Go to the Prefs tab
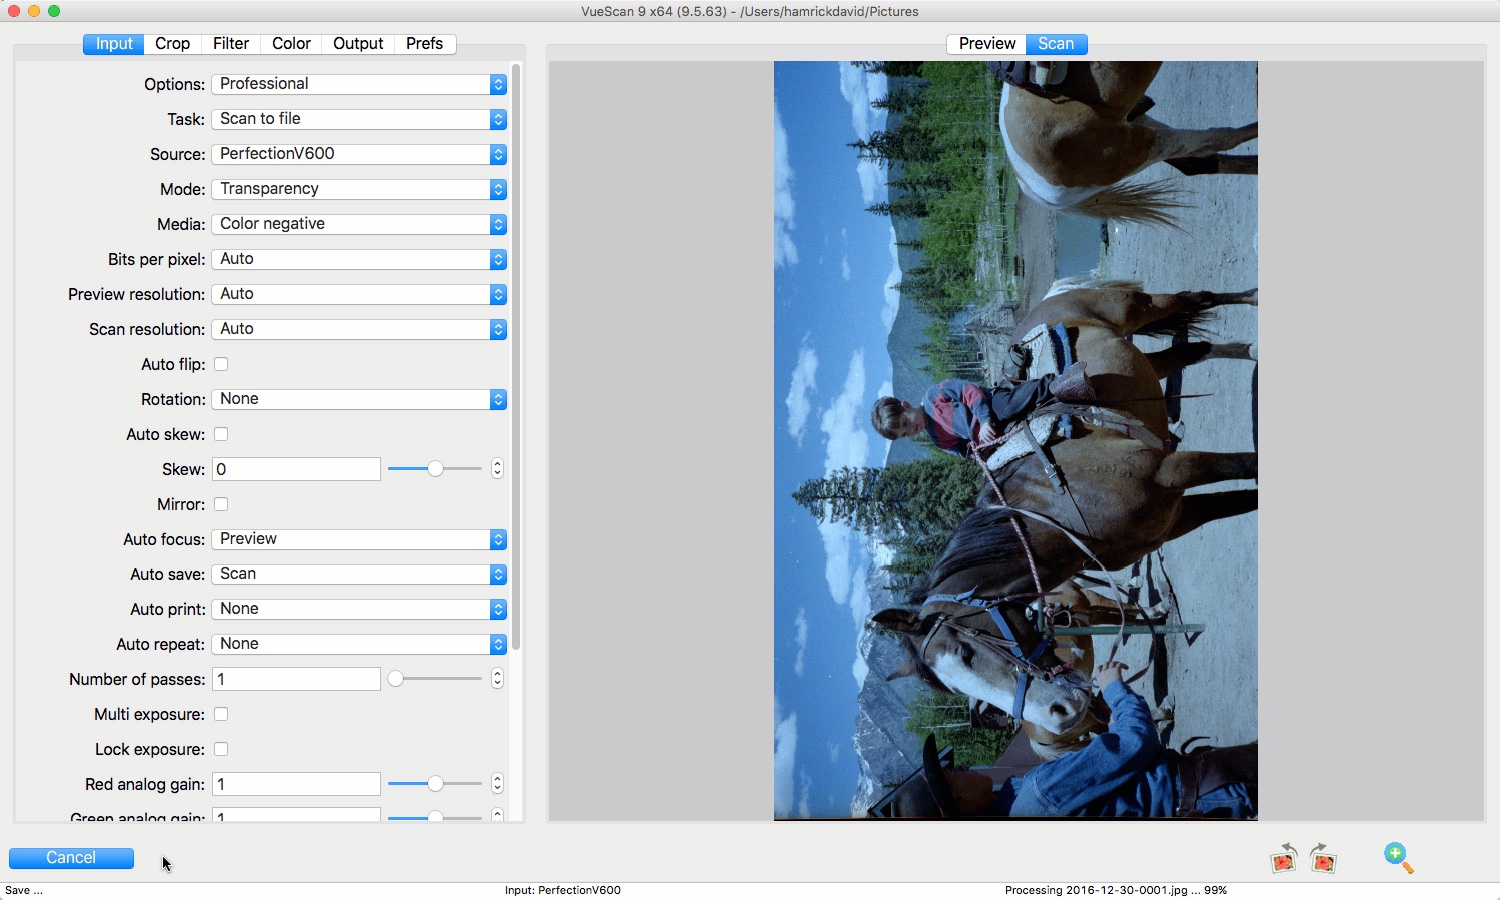The width and height of the screenshot is (1500, 900). click(x=424, y=44)
